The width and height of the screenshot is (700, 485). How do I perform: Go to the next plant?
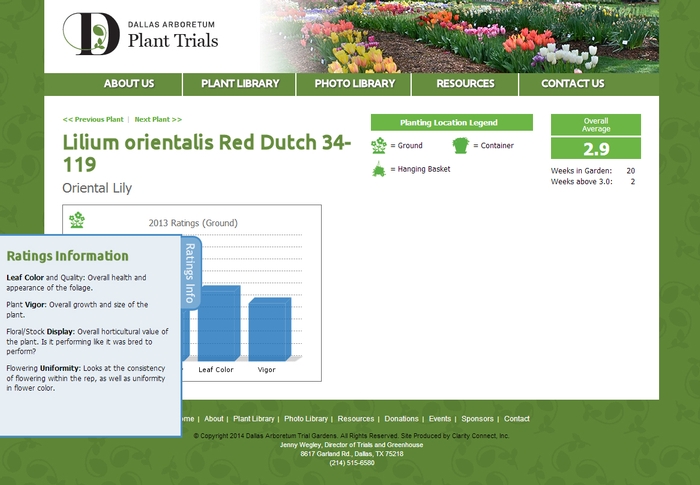pyautogui.click(x=158, y=119)
